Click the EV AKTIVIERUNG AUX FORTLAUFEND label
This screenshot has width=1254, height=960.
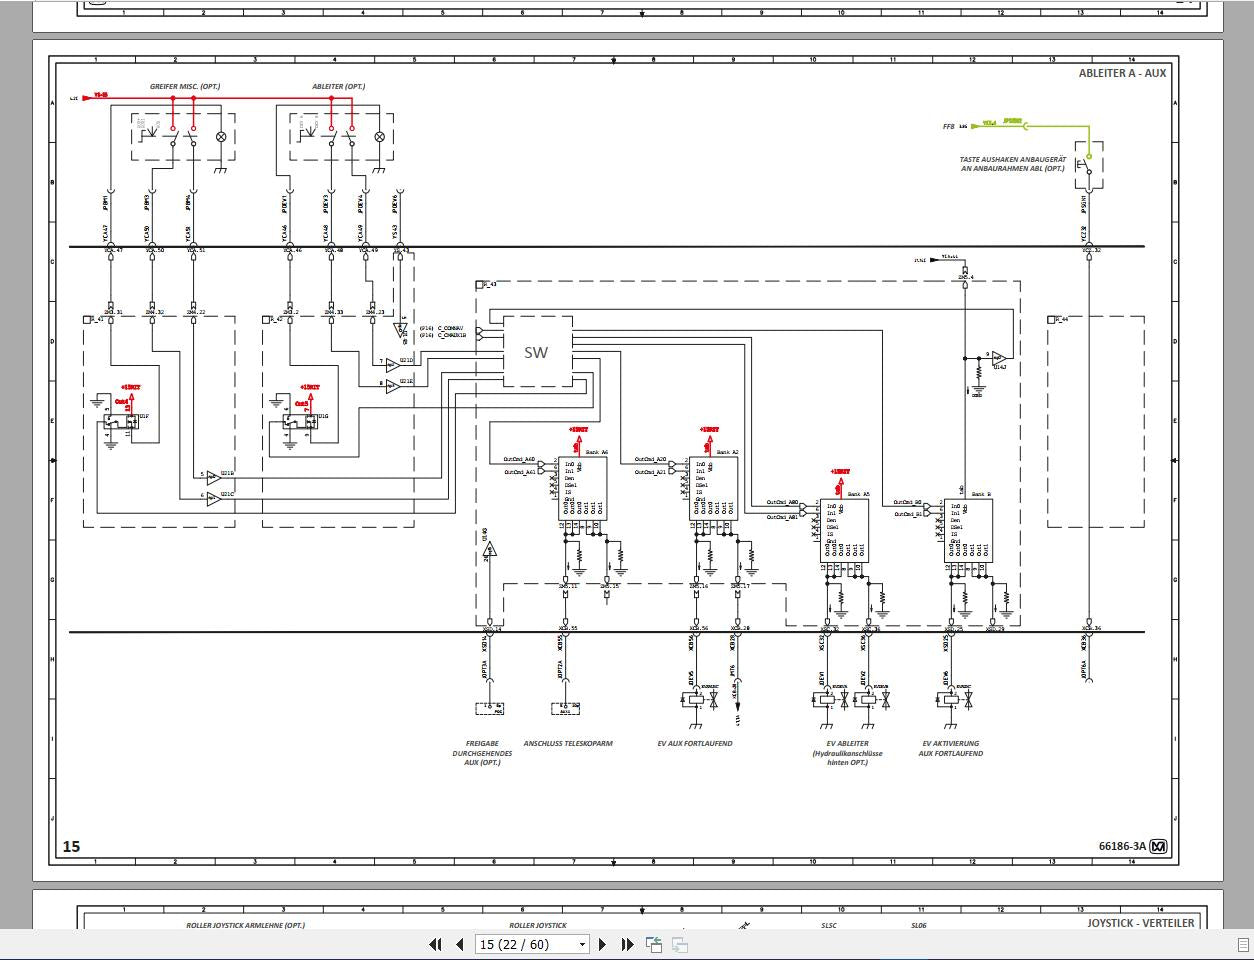pyautogui.click(x=950, y=748)
